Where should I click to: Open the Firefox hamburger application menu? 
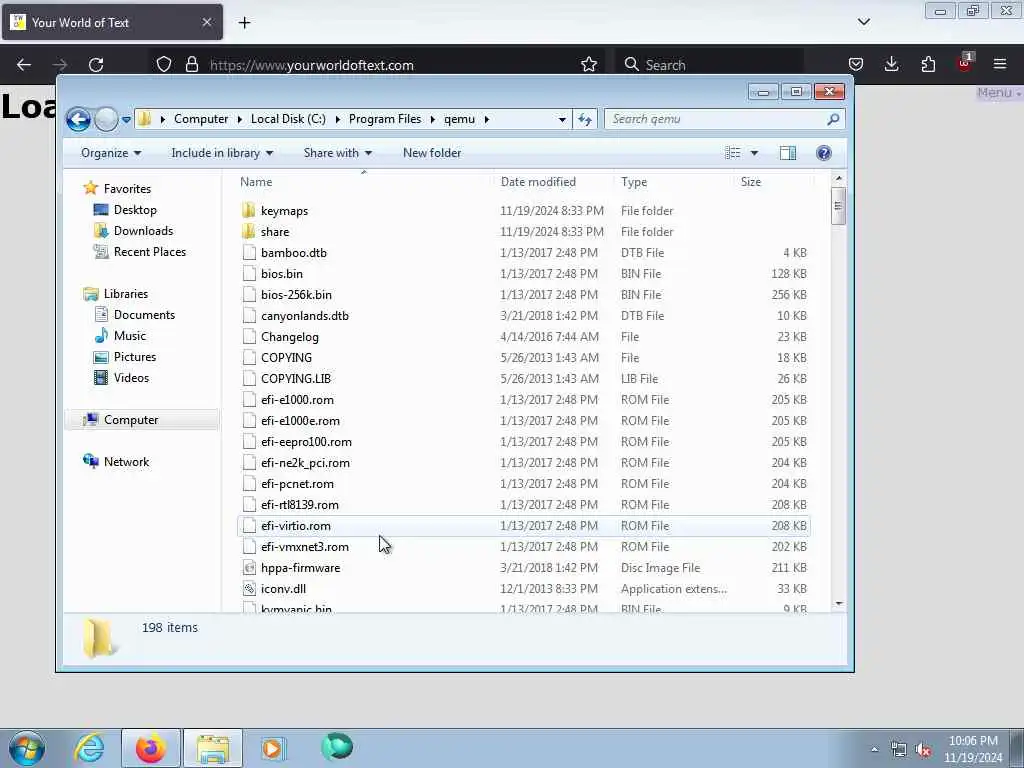point(1000,64)
